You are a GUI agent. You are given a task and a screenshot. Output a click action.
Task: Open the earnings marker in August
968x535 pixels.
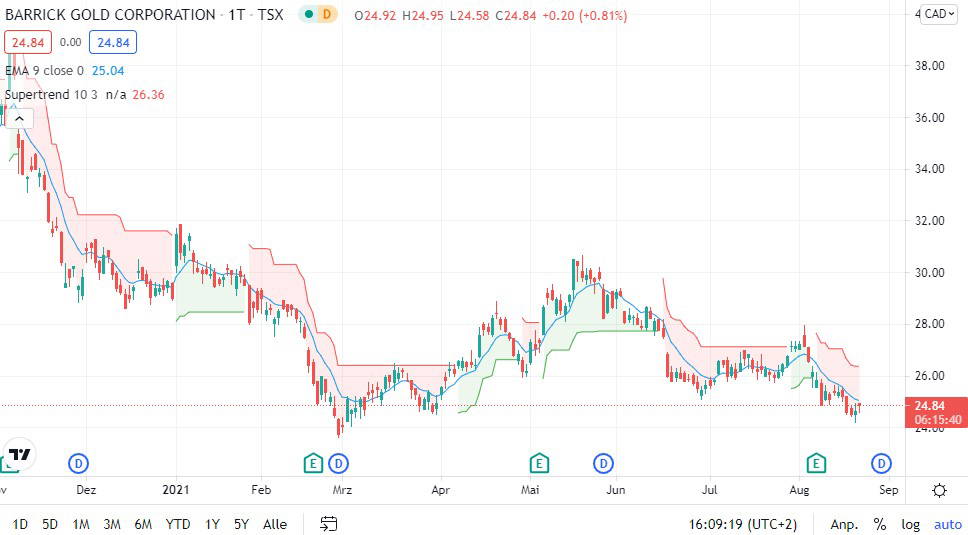click(x=816, y=463)
